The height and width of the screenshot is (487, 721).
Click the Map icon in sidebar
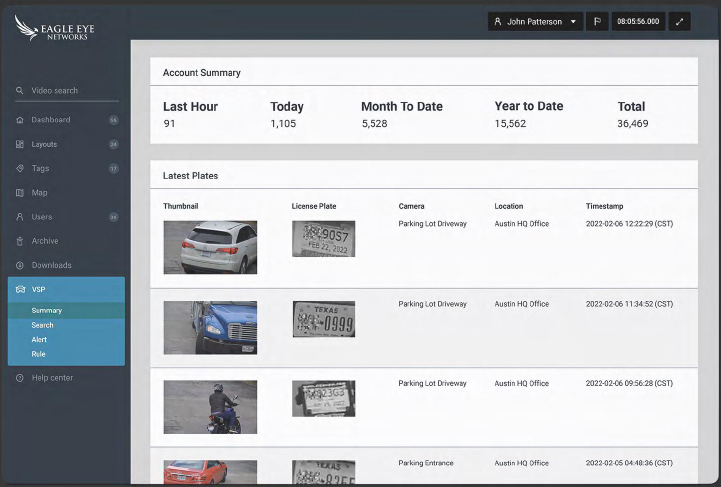19,193
